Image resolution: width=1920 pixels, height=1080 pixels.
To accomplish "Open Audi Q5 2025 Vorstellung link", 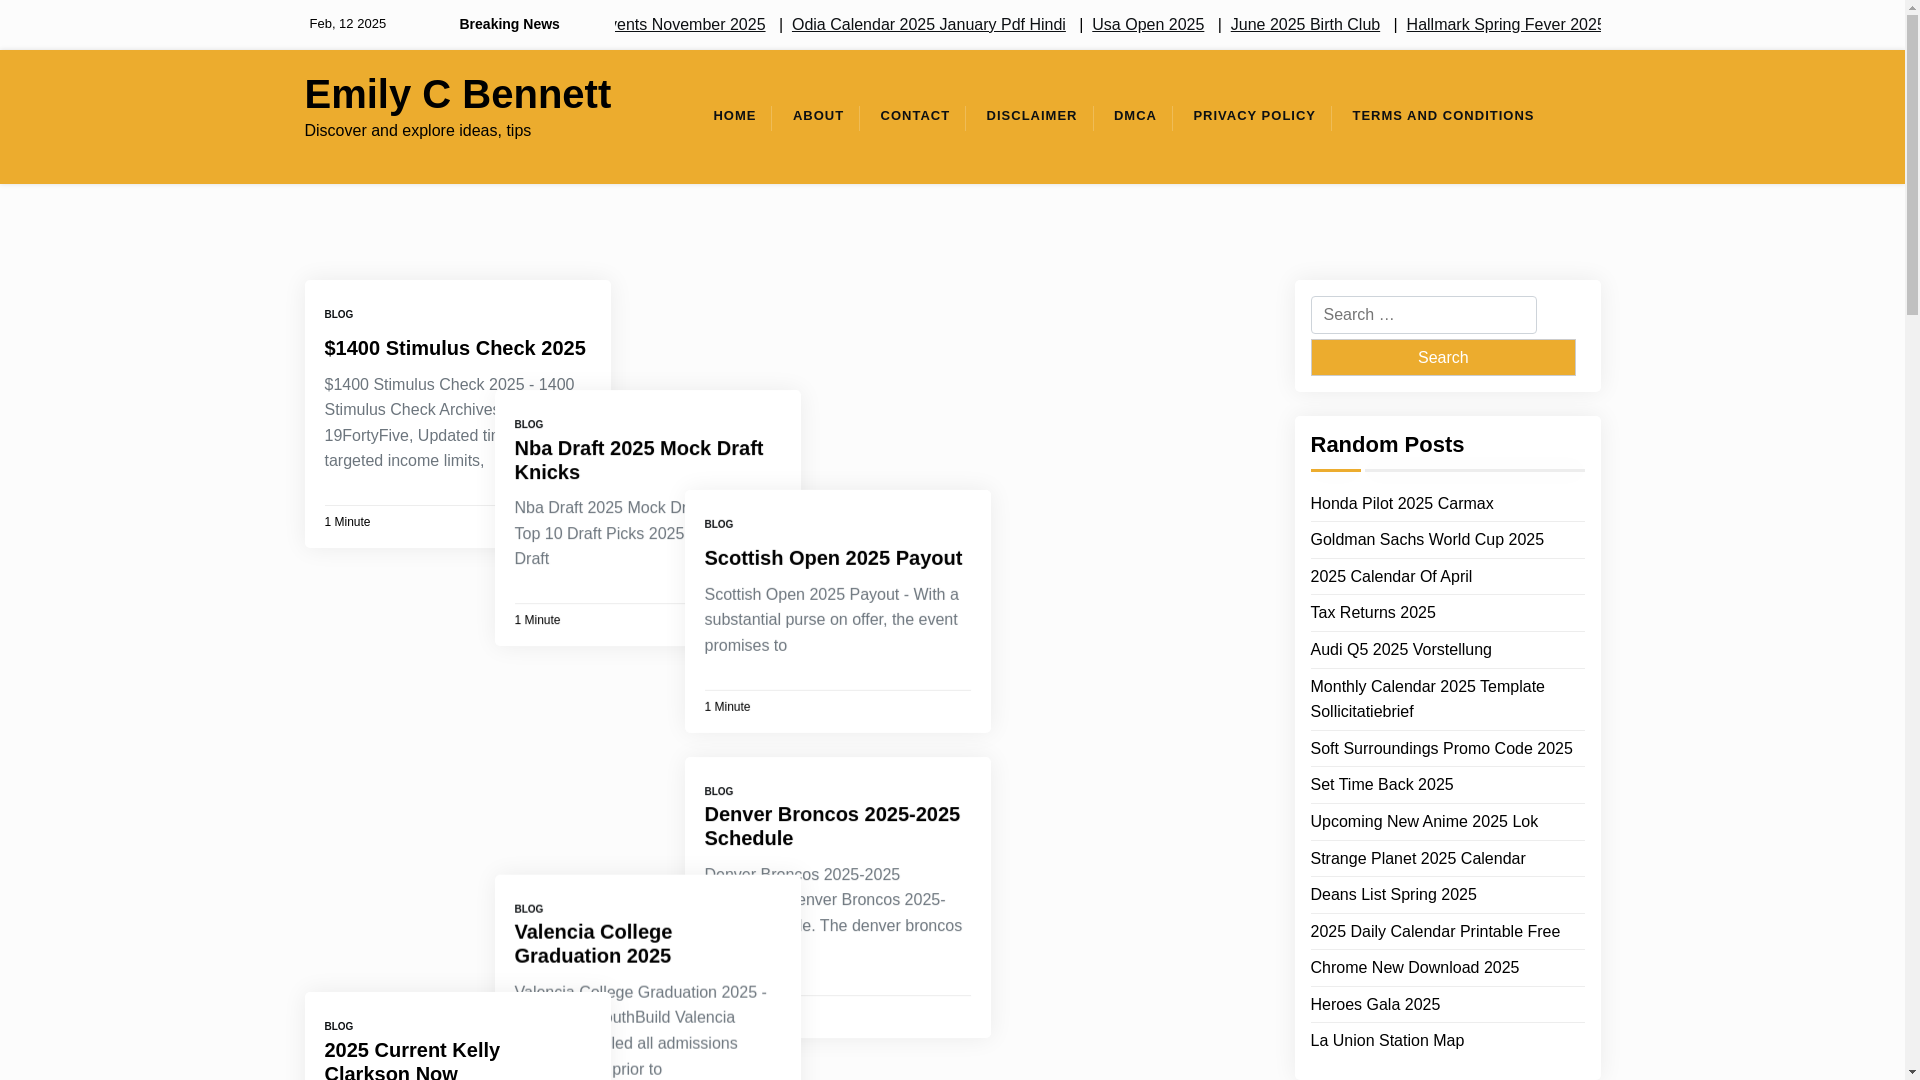I will point(1400,650).
